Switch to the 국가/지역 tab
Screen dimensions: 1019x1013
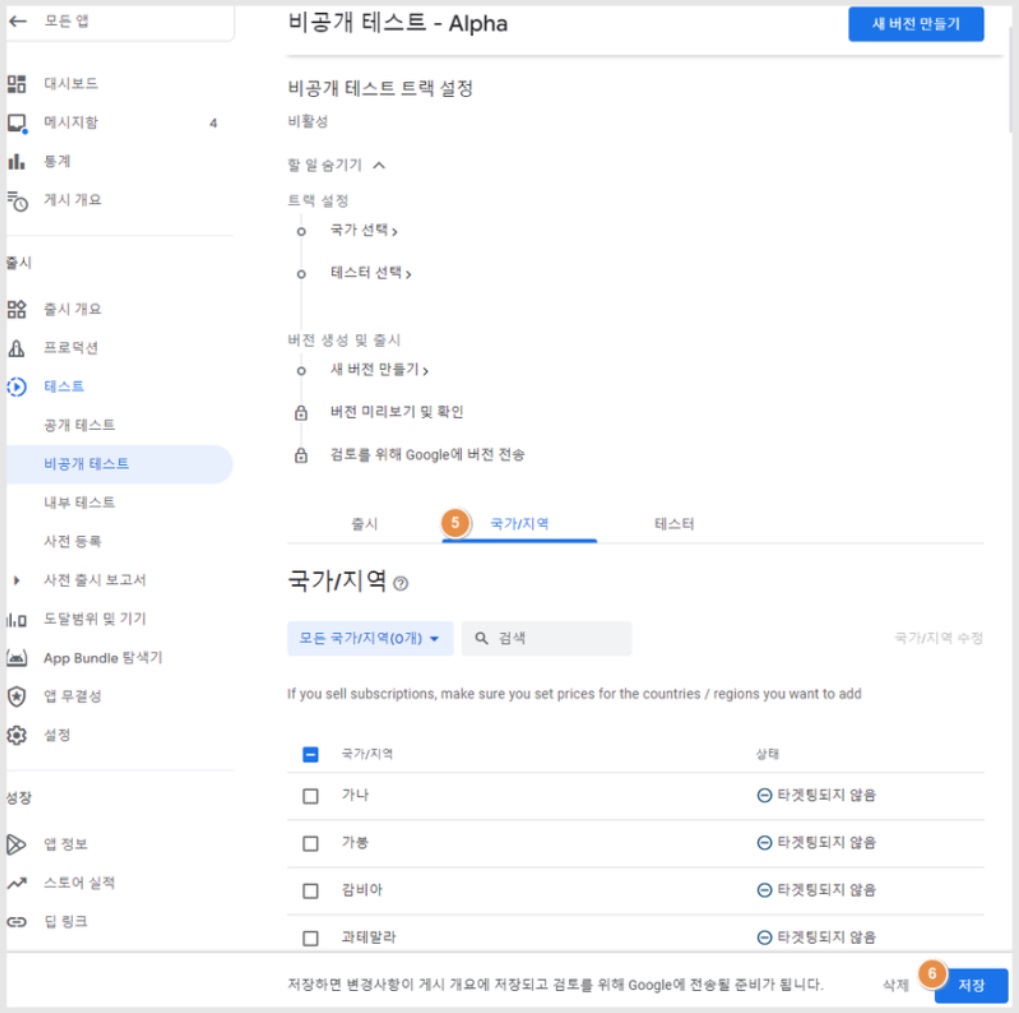pos(519,524)
